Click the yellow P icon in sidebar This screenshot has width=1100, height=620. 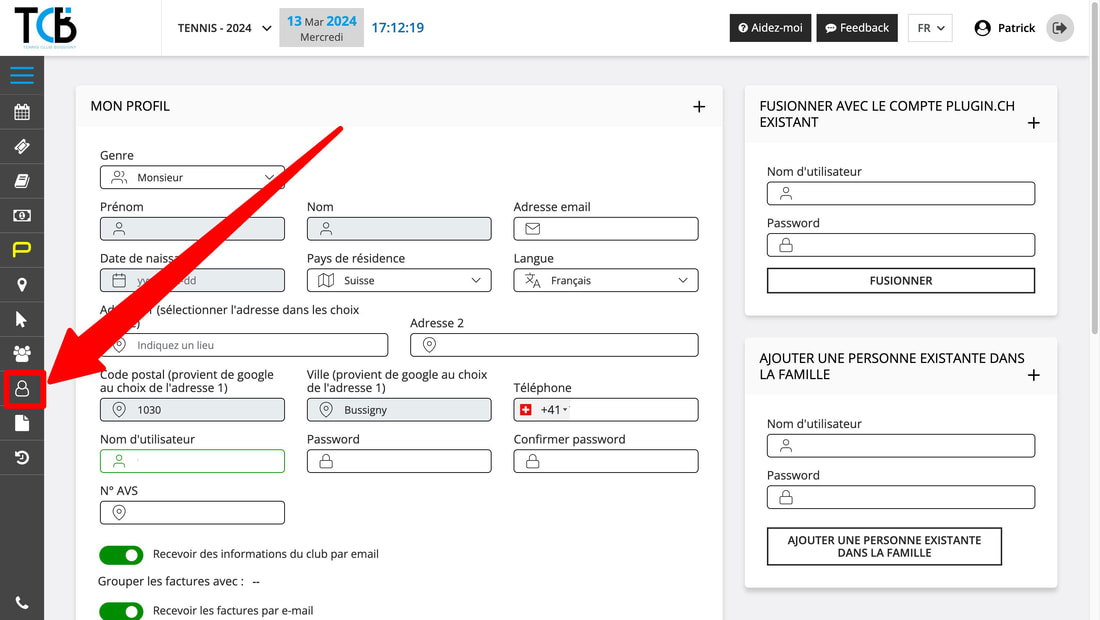pos(22,250)
